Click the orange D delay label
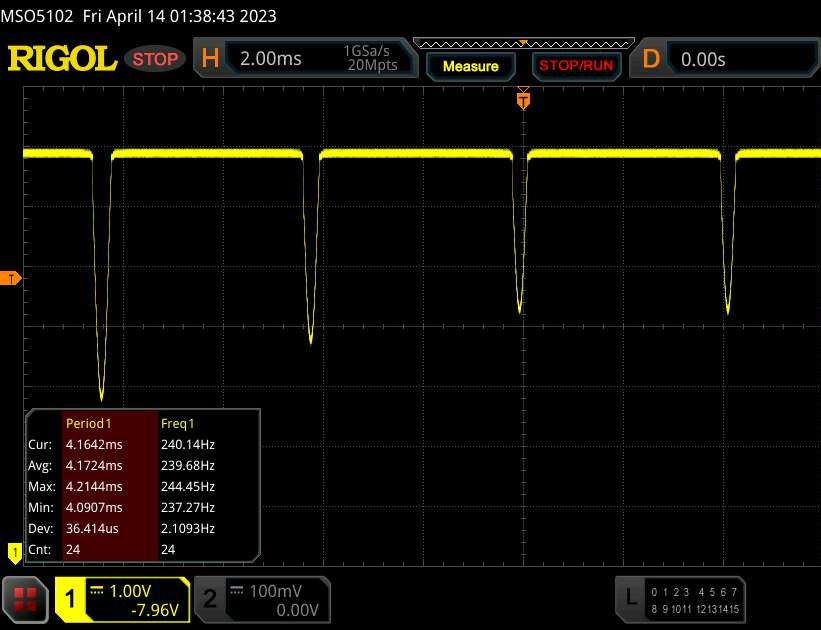Viewport: 821px width, 630px height. pos(651,59)
